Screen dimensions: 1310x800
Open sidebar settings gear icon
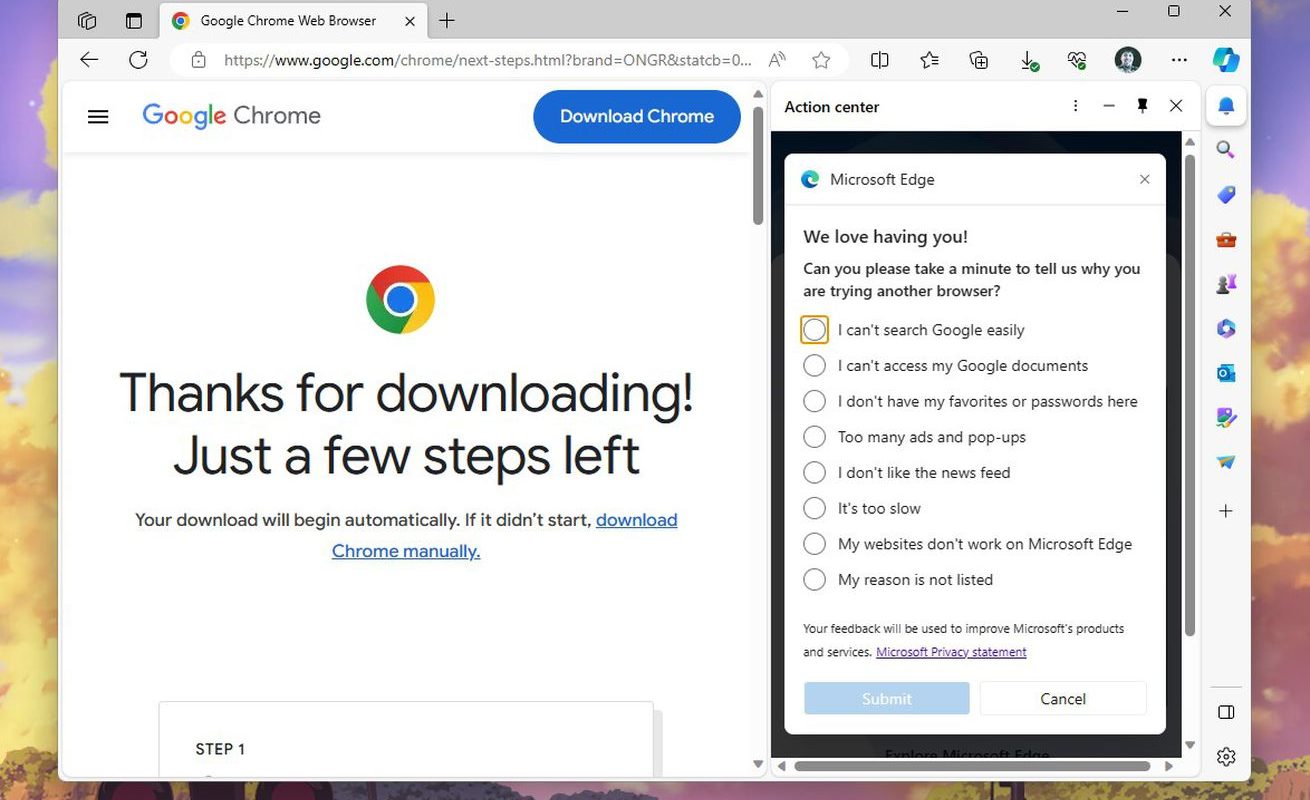[x=1227, y=756]
